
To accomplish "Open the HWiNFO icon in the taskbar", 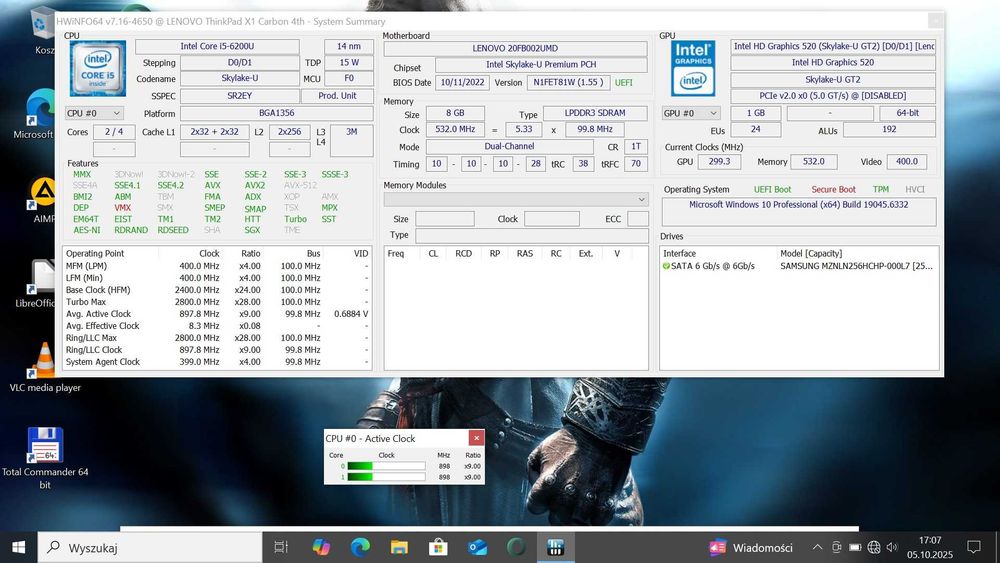I will click(556, 547).
